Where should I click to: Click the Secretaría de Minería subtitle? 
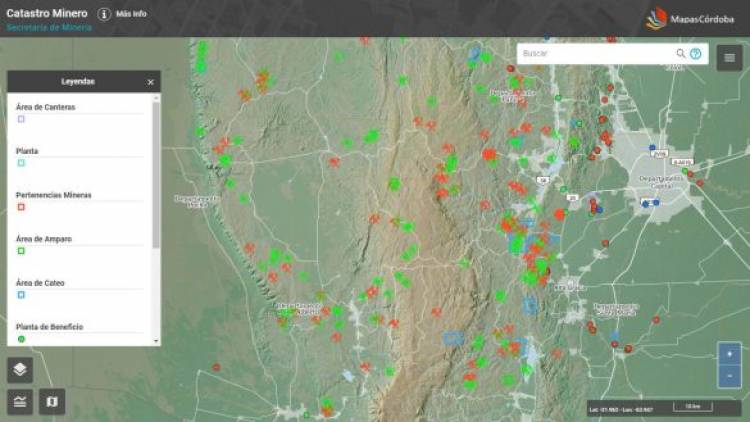pyautogui.click(x=49, y=28)
